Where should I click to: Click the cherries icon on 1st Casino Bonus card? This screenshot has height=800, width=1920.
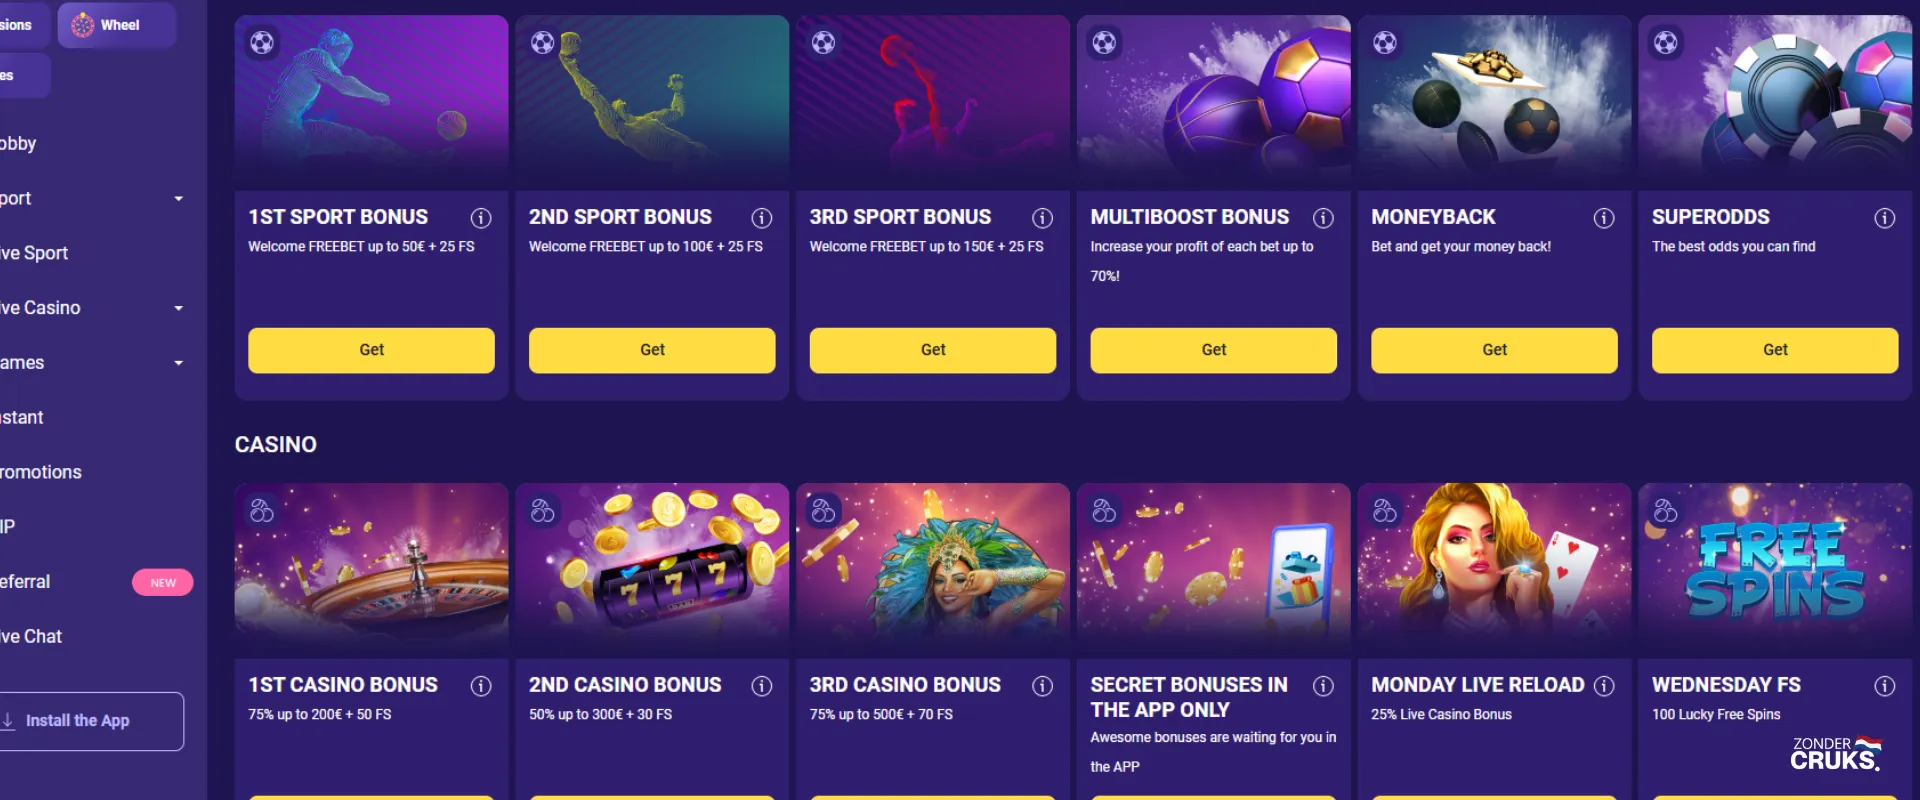tap(262, 510)
